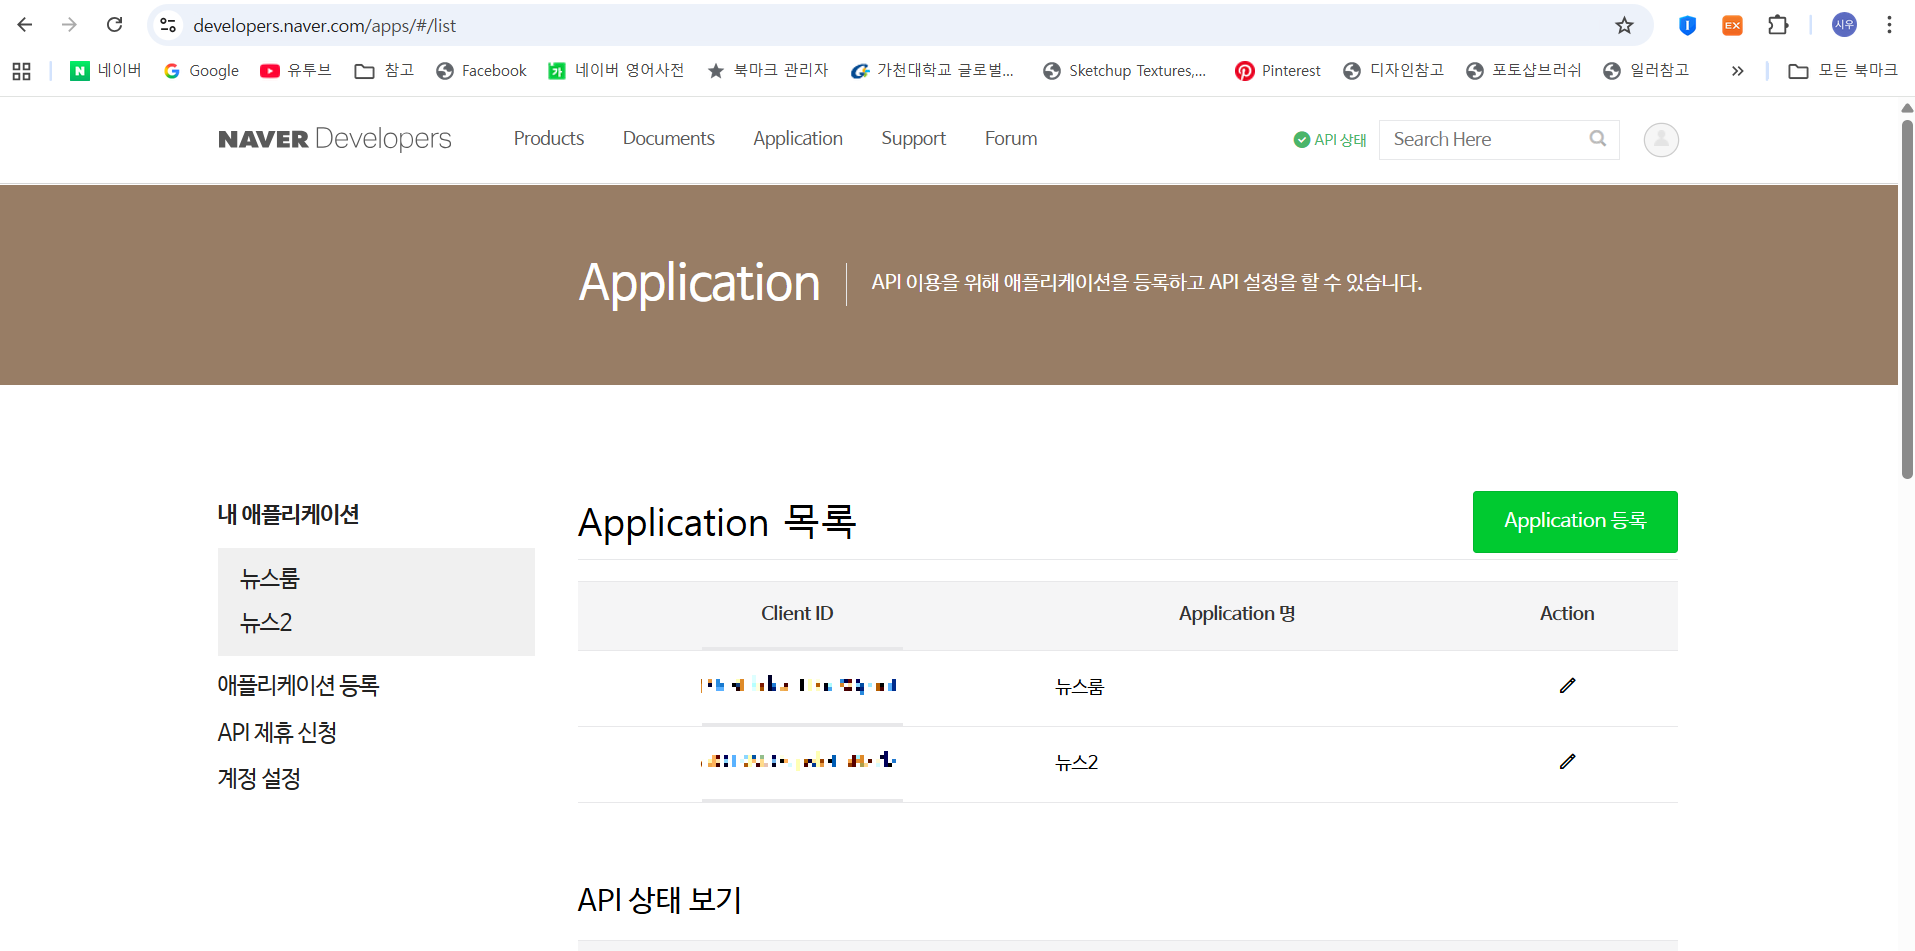
Task: Open the orange EX extension
Action: coord(1732,25)
